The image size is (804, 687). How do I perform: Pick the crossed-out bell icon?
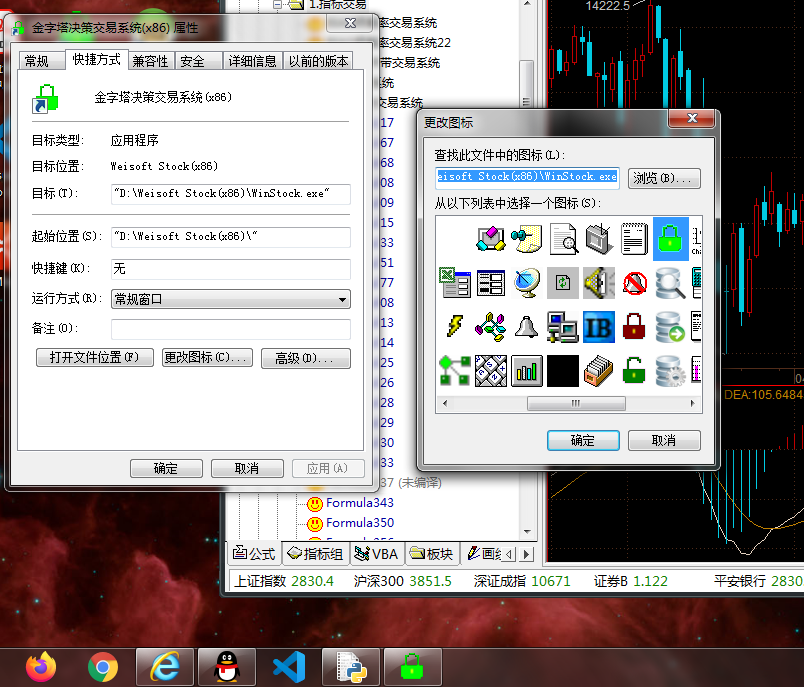click(x=634, y=283)
